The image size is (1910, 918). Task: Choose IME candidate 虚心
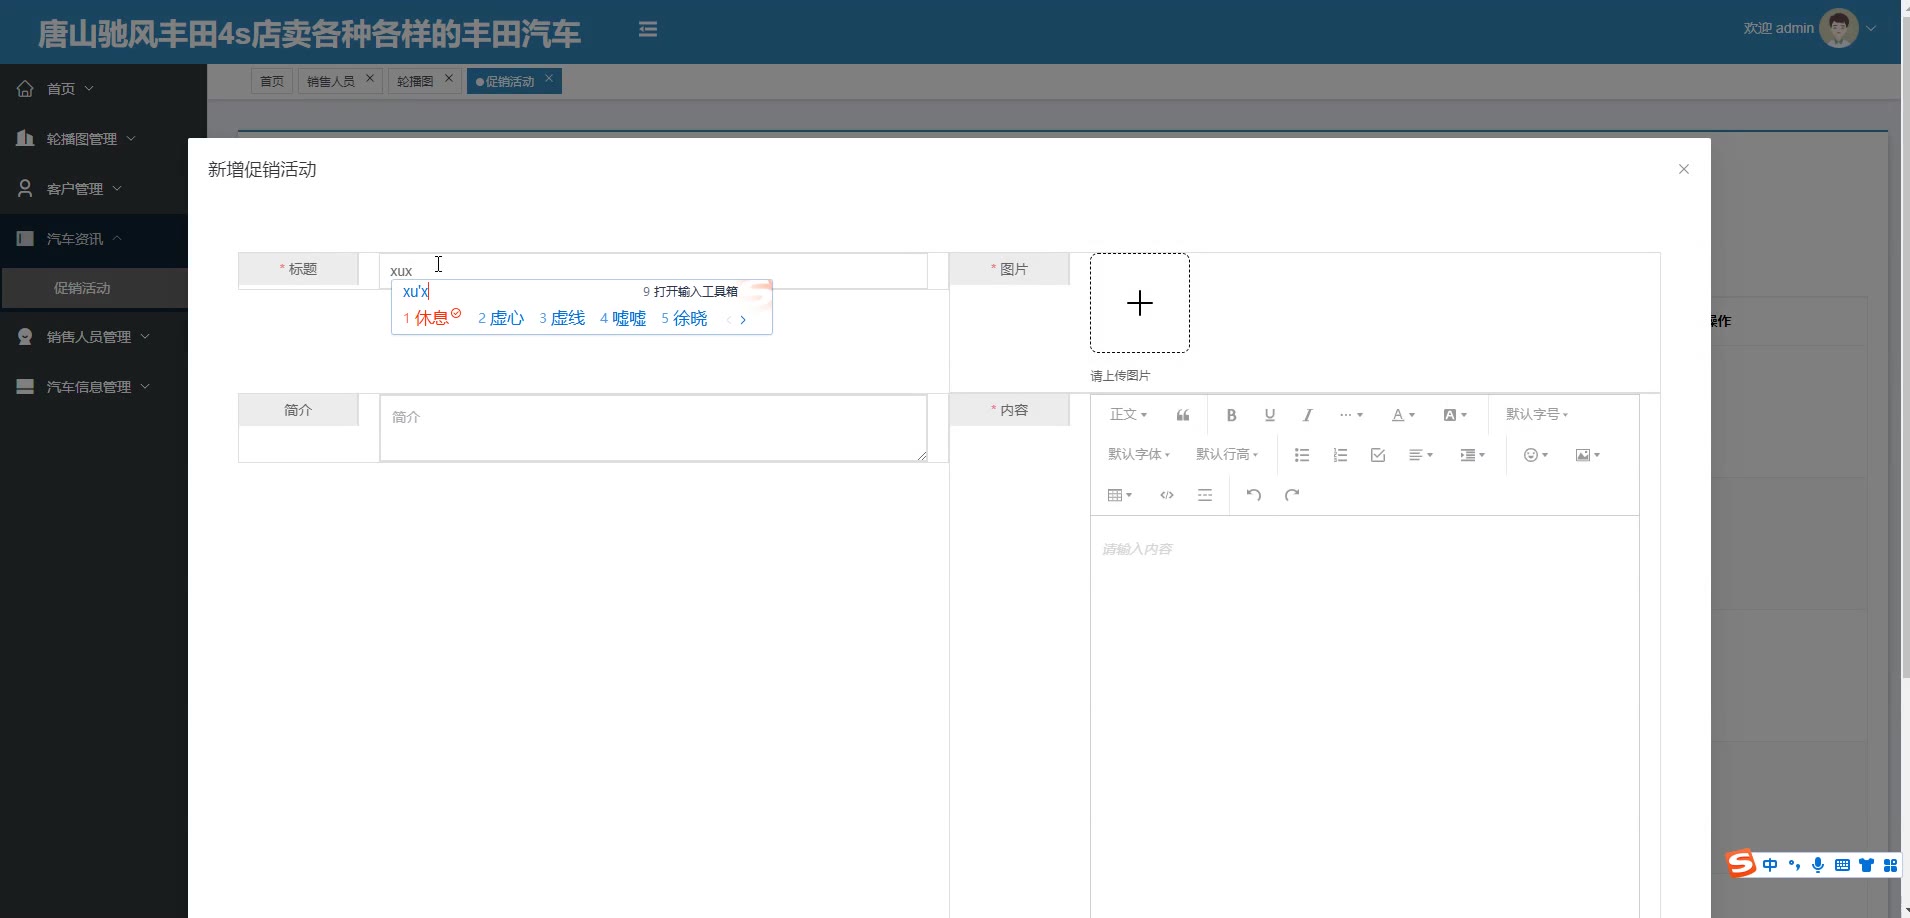[500, 318]
